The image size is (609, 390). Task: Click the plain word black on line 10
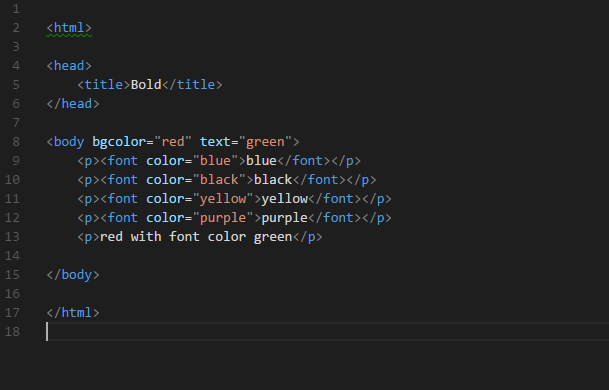pos(273,180)
